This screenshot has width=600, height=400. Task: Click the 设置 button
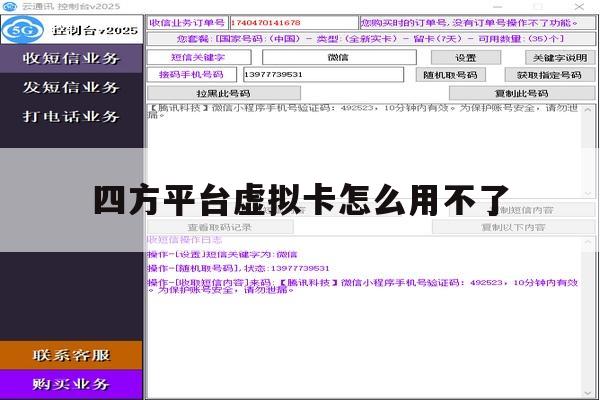click(466, 58)
